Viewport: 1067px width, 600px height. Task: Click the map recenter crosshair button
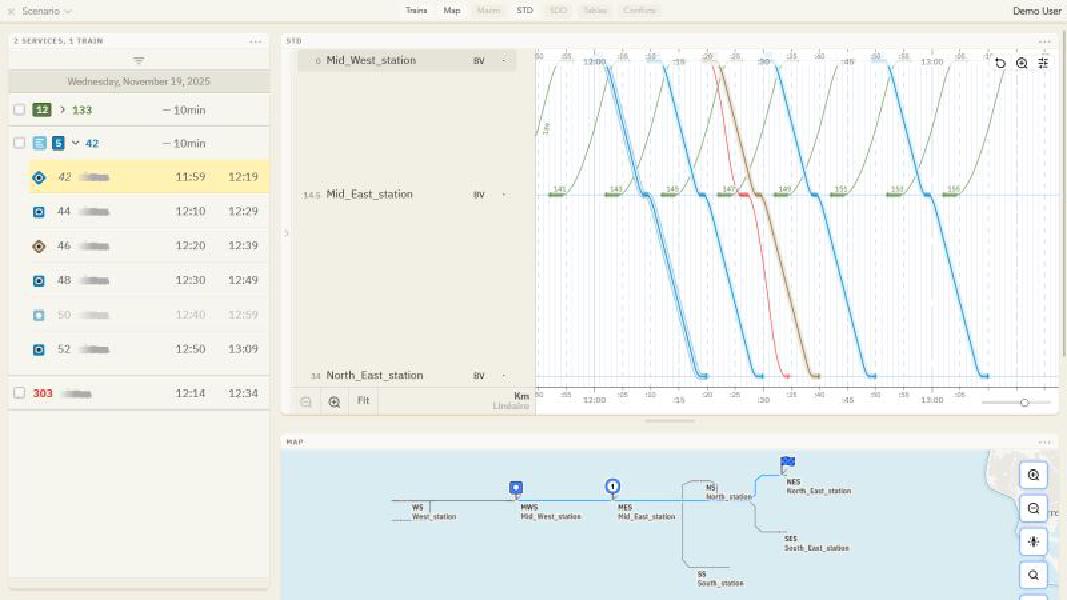tap(1033, 542)
